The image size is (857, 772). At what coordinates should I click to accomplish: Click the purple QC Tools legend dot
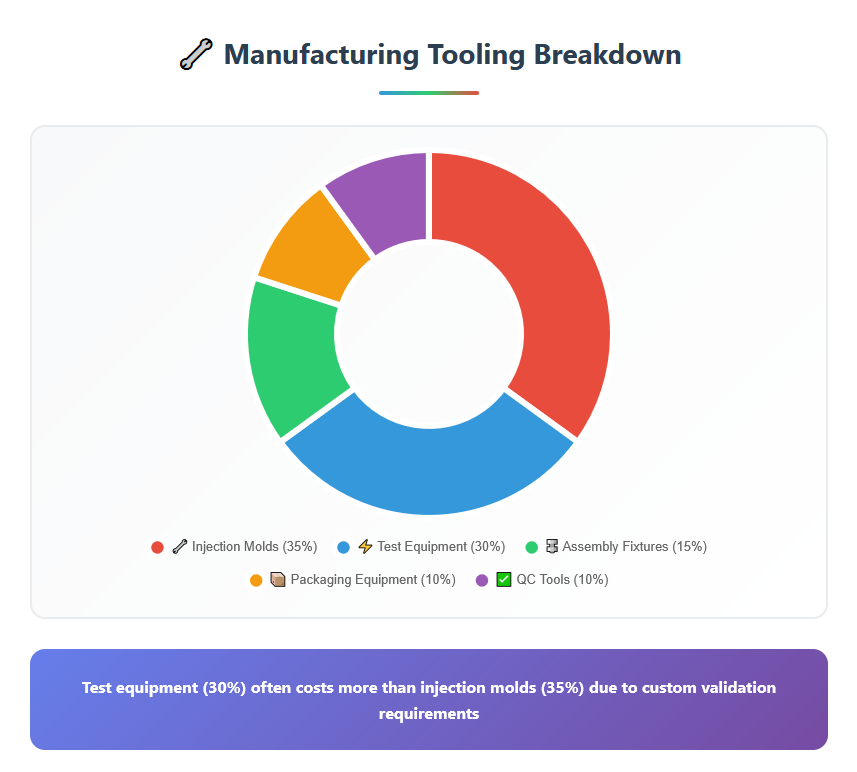pyautogui.click(x=482, y=580)
